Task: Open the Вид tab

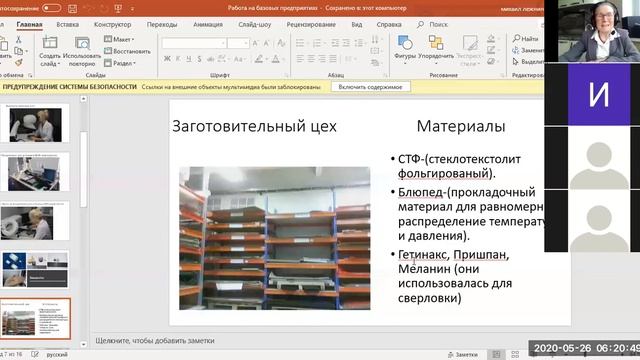Action: pos(357,24)
